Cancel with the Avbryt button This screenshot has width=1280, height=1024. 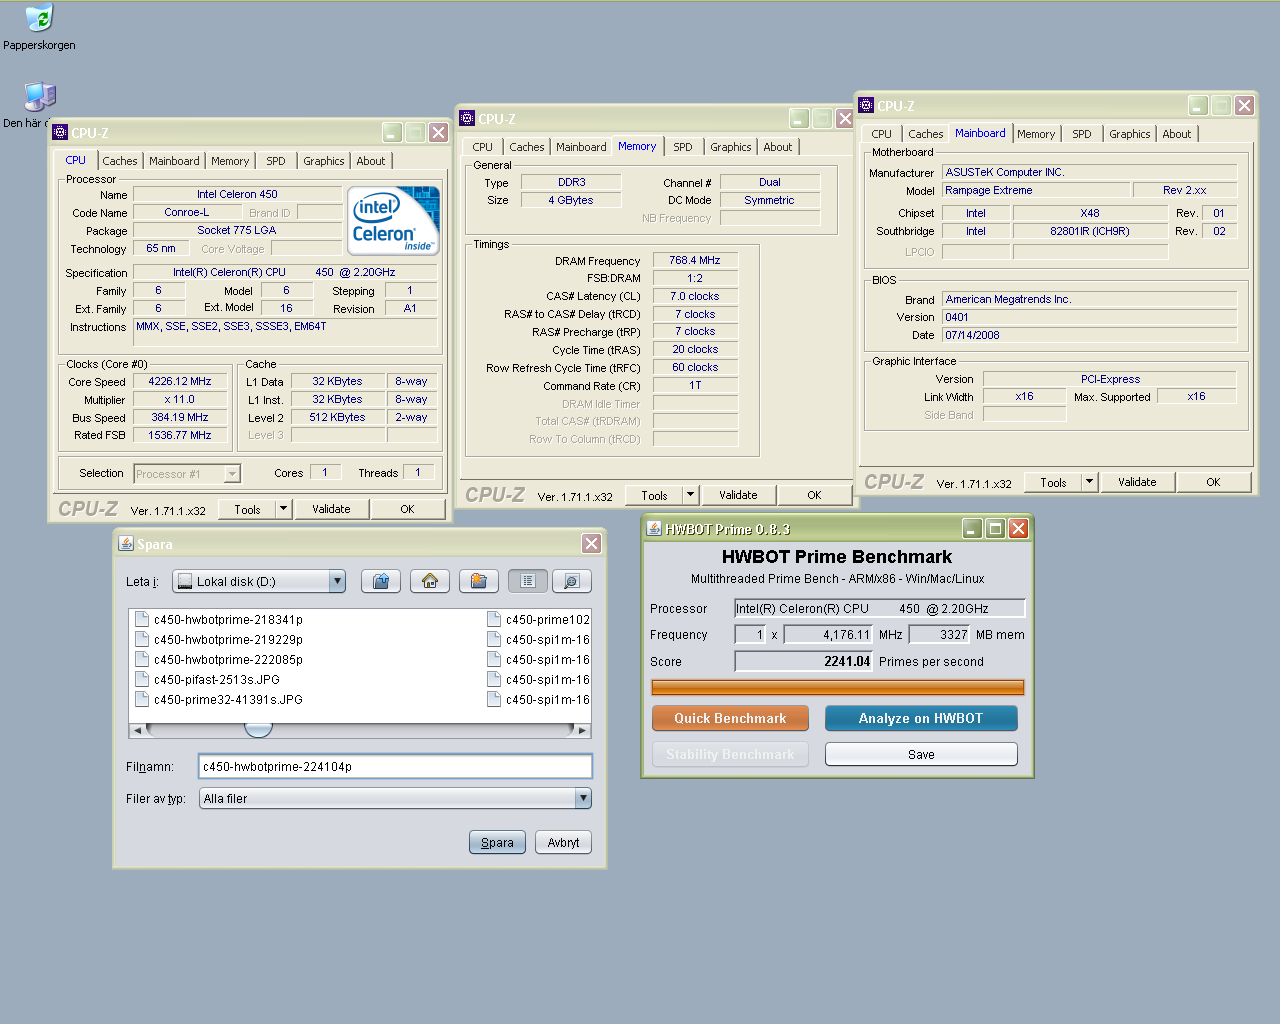pos(563,842)
